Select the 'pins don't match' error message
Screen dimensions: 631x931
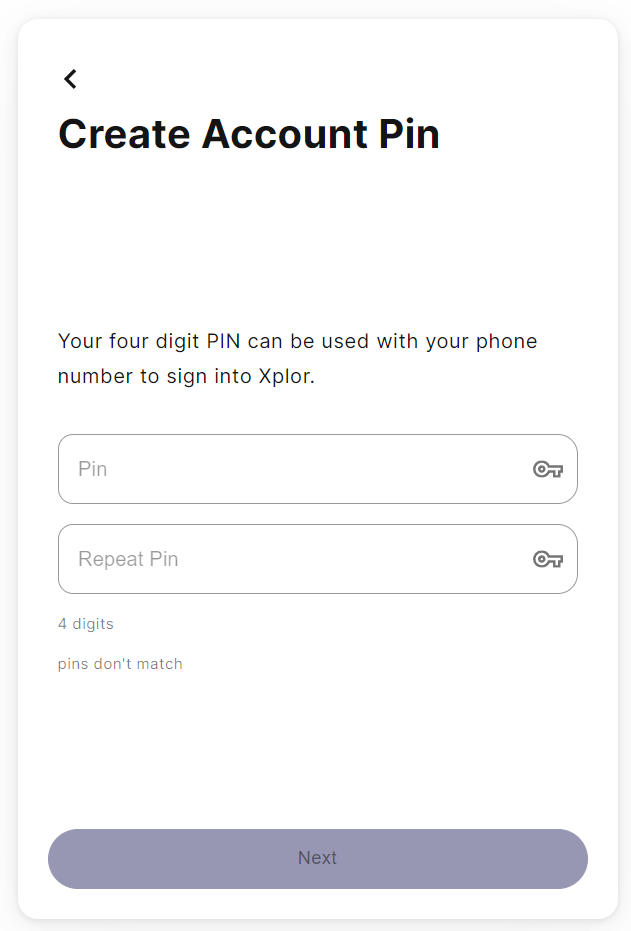click(x=120, y=663)
